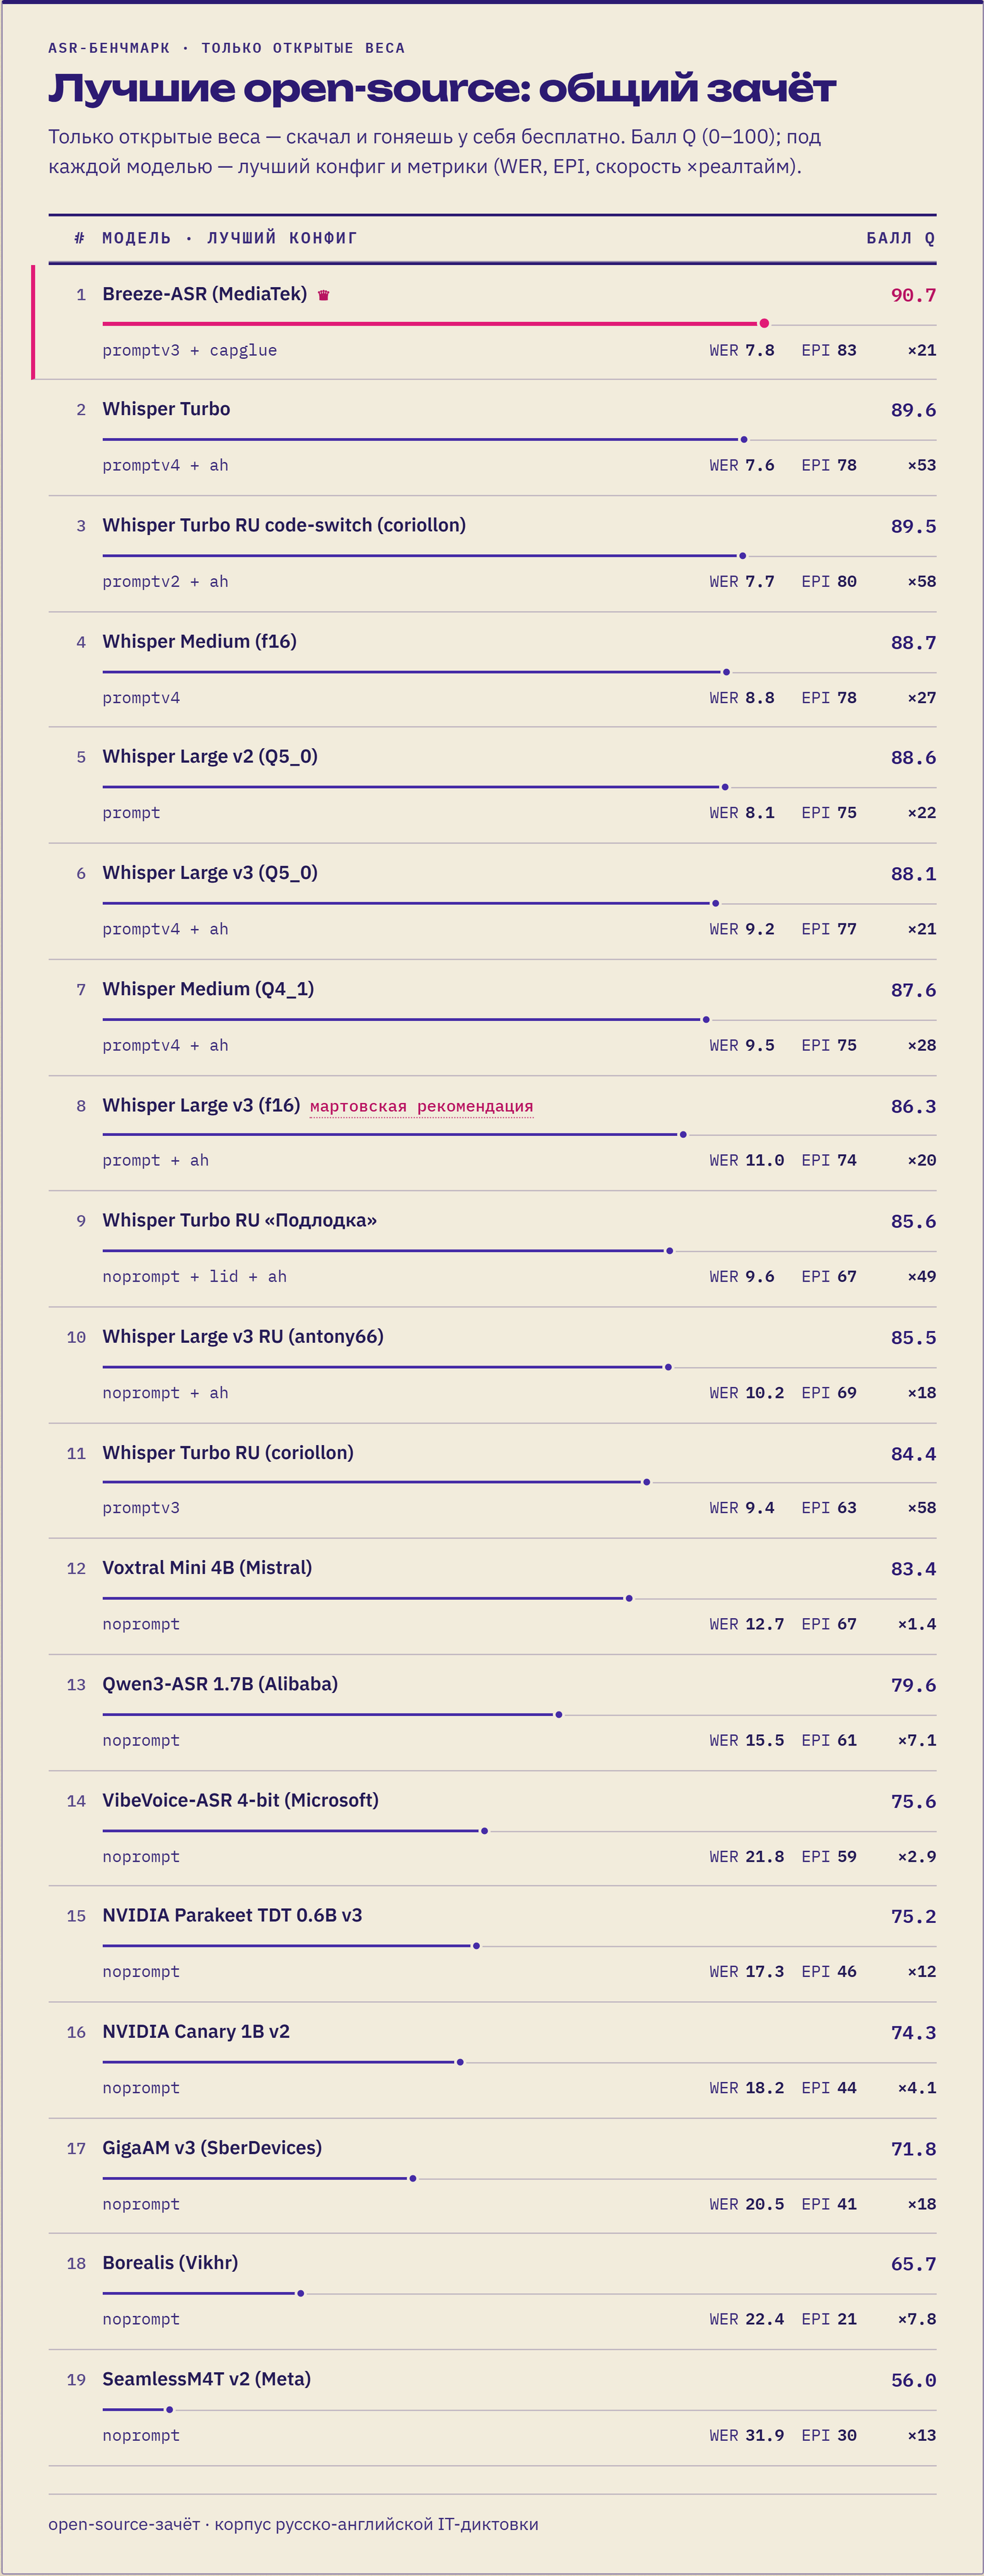This screenshot has width=984, height=2576.
Task: Click the score 75.2
Action: (x=914, y=1916)
